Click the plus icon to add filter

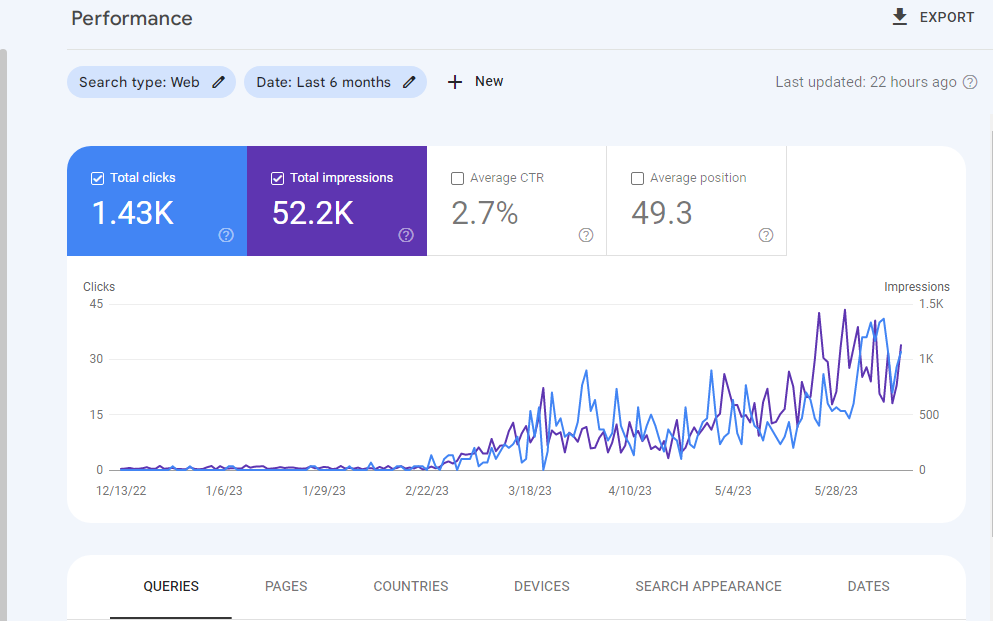(455, 82)
